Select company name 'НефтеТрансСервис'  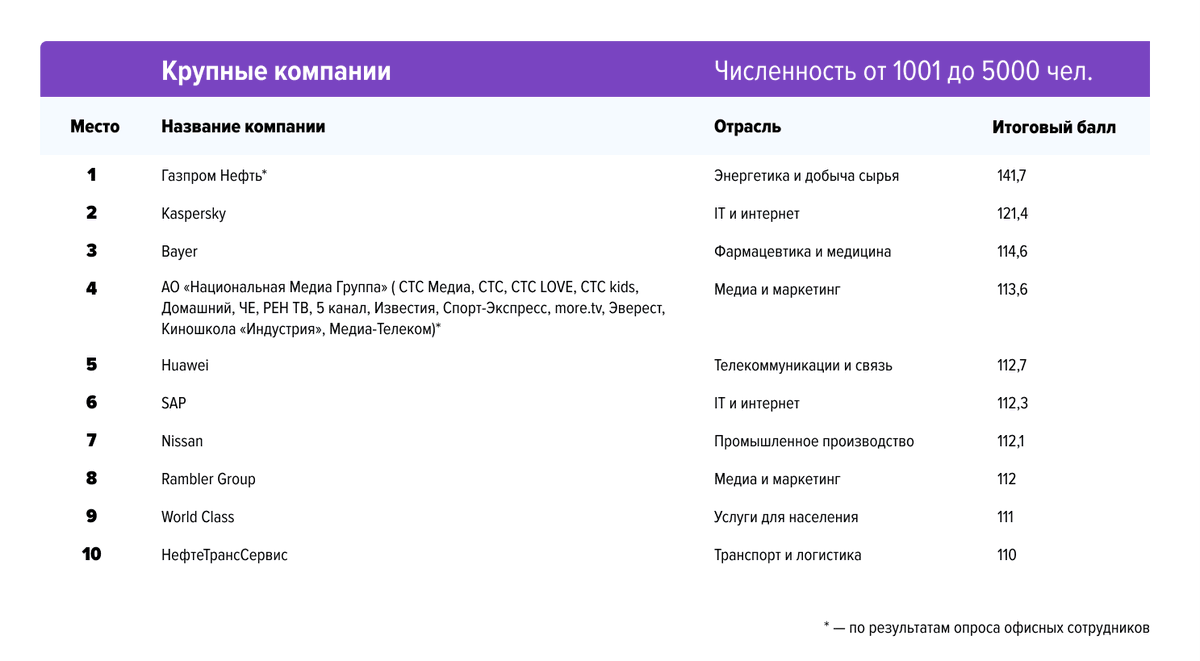(224, 555)
